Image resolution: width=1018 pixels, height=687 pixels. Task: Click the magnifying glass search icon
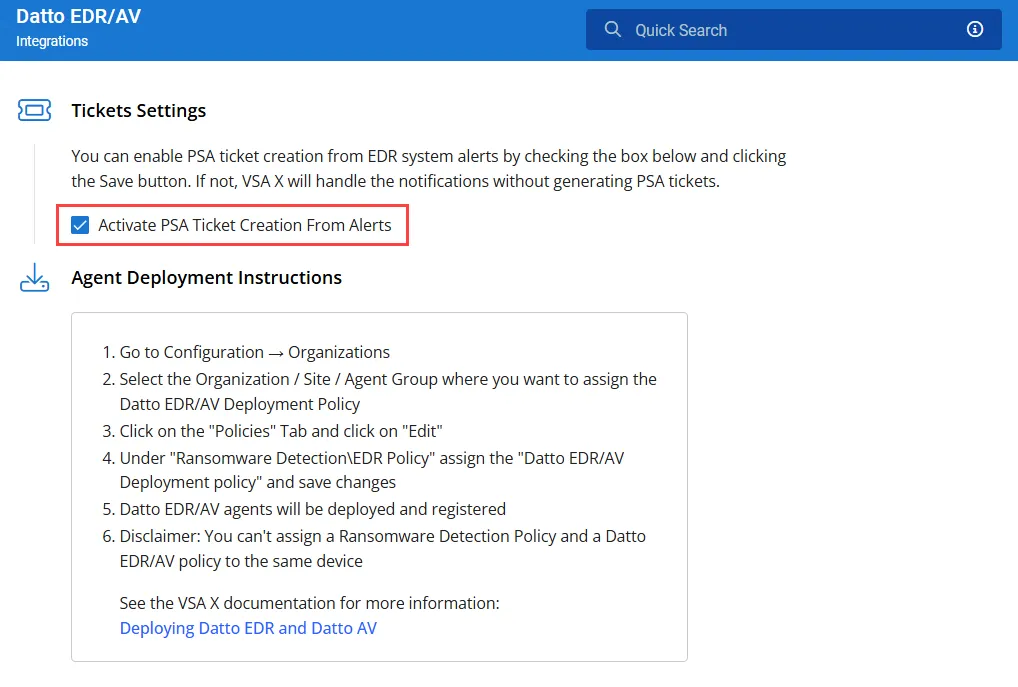coord(613,30)
